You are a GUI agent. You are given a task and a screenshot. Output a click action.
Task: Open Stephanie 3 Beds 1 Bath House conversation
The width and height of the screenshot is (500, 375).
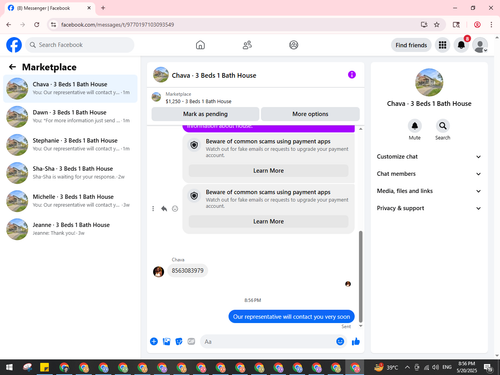pos(70,145)
